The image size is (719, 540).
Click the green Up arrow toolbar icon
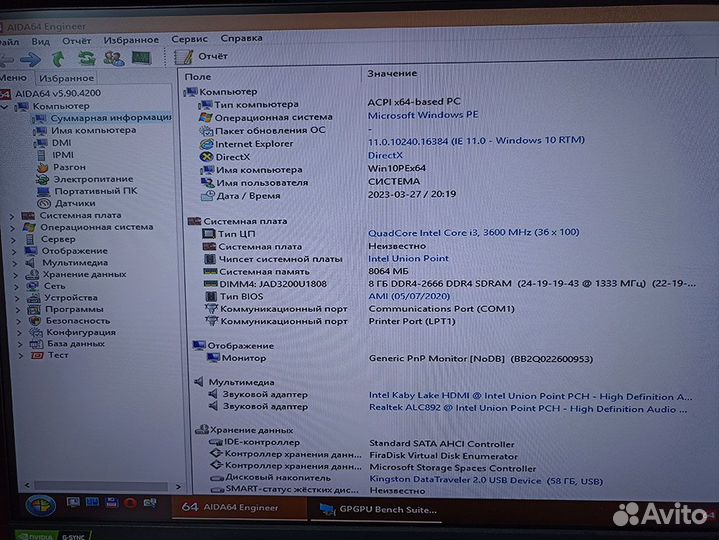[x=58, y=59]
